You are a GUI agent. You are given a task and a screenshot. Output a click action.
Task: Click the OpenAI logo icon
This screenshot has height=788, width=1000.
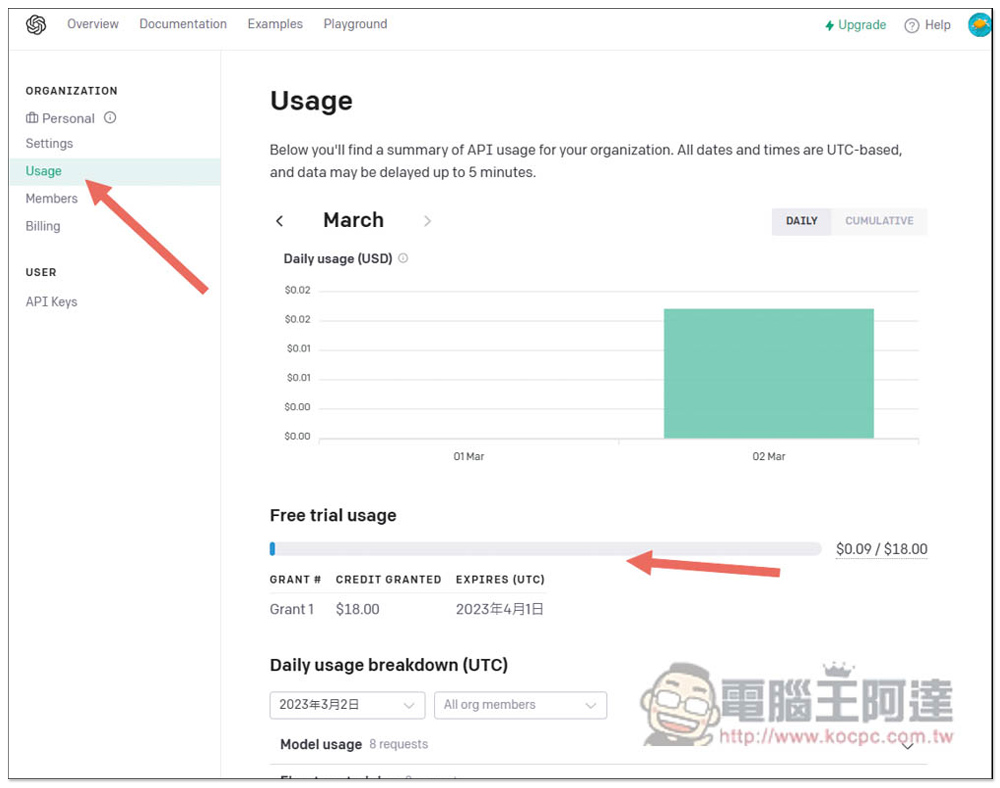coord(36,25)
